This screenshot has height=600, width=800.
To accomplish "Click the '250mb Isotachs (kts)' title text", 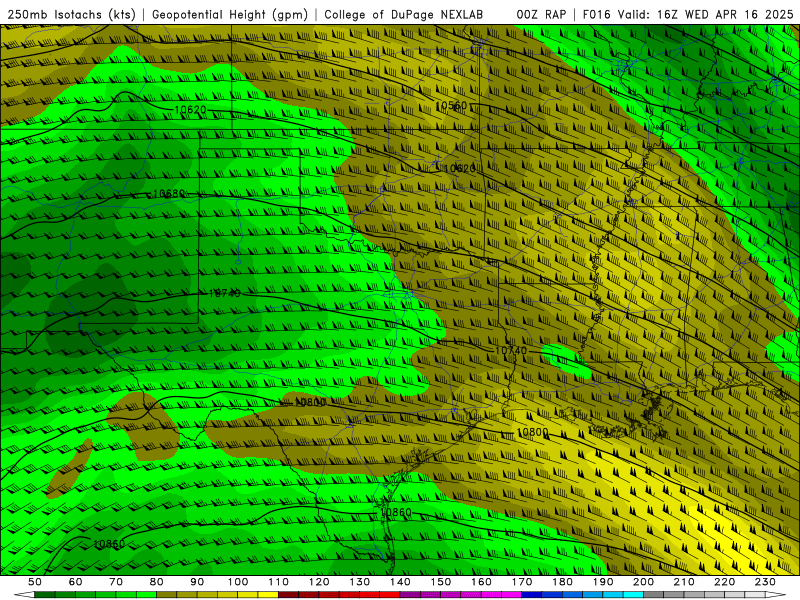I will pos(72,15).
